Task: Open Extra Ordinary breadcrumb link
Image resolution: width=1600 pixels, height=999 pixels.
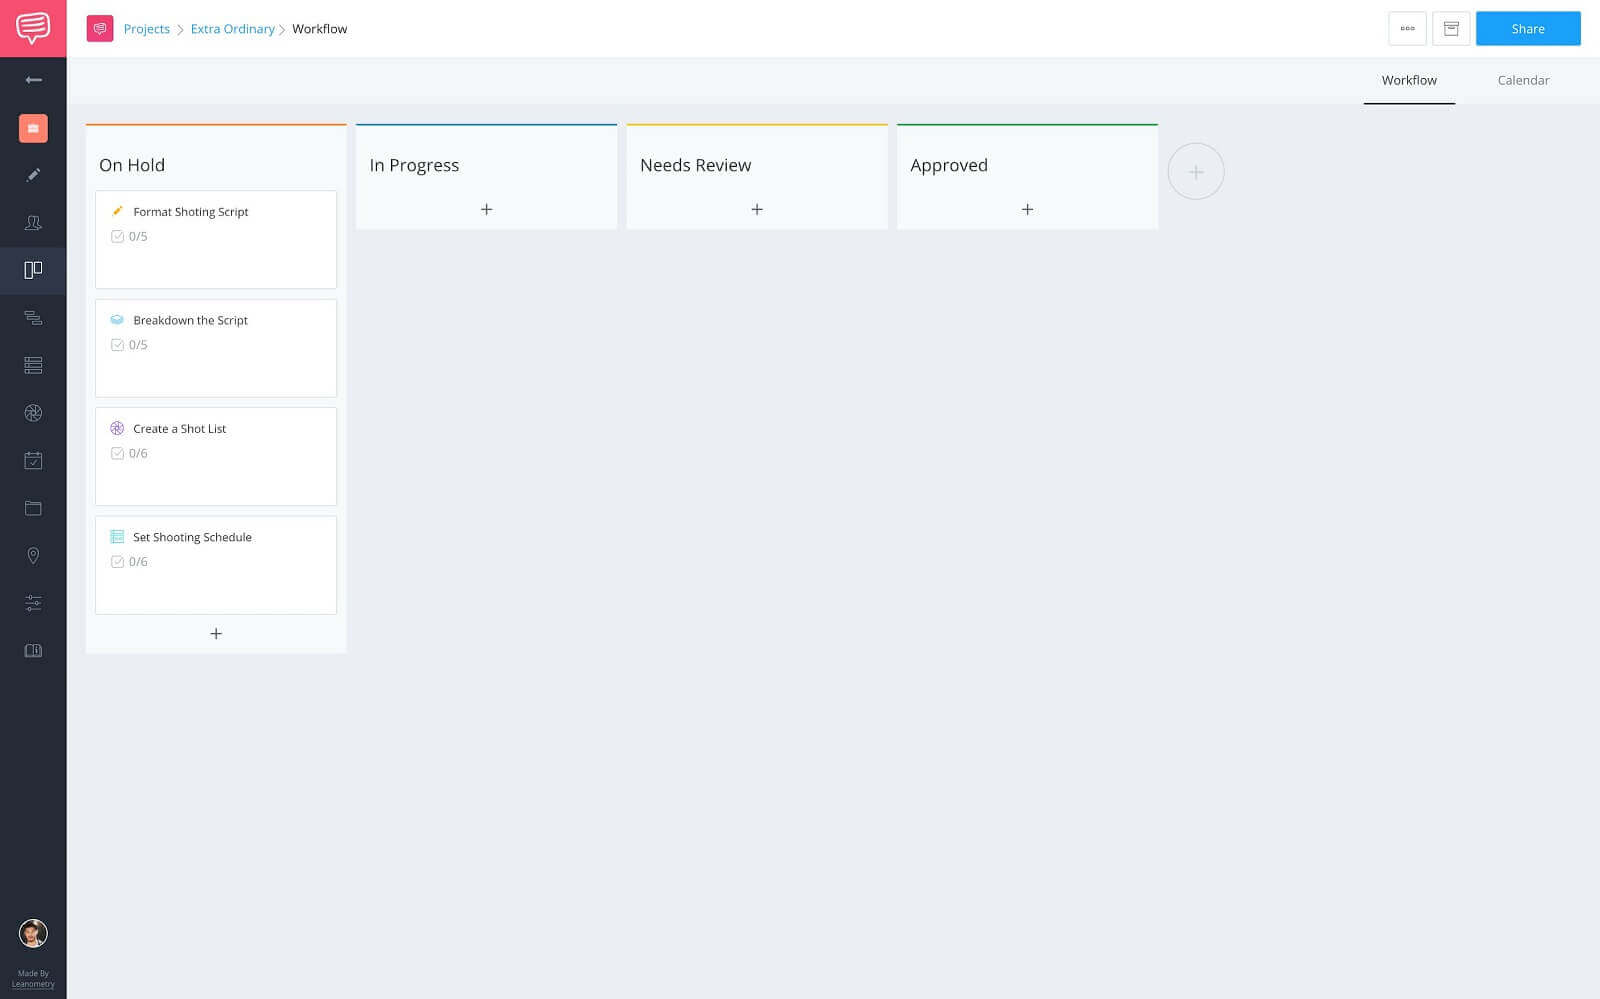Action: point(232,29)
